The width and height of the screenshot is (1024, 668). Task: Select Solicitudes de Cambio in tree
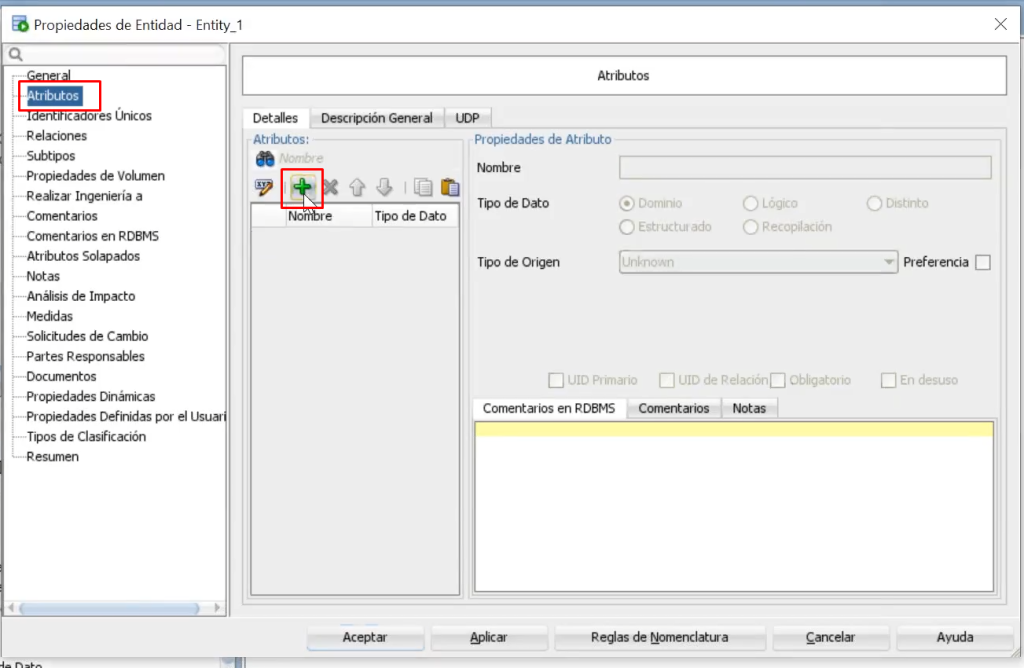point(87,336)
